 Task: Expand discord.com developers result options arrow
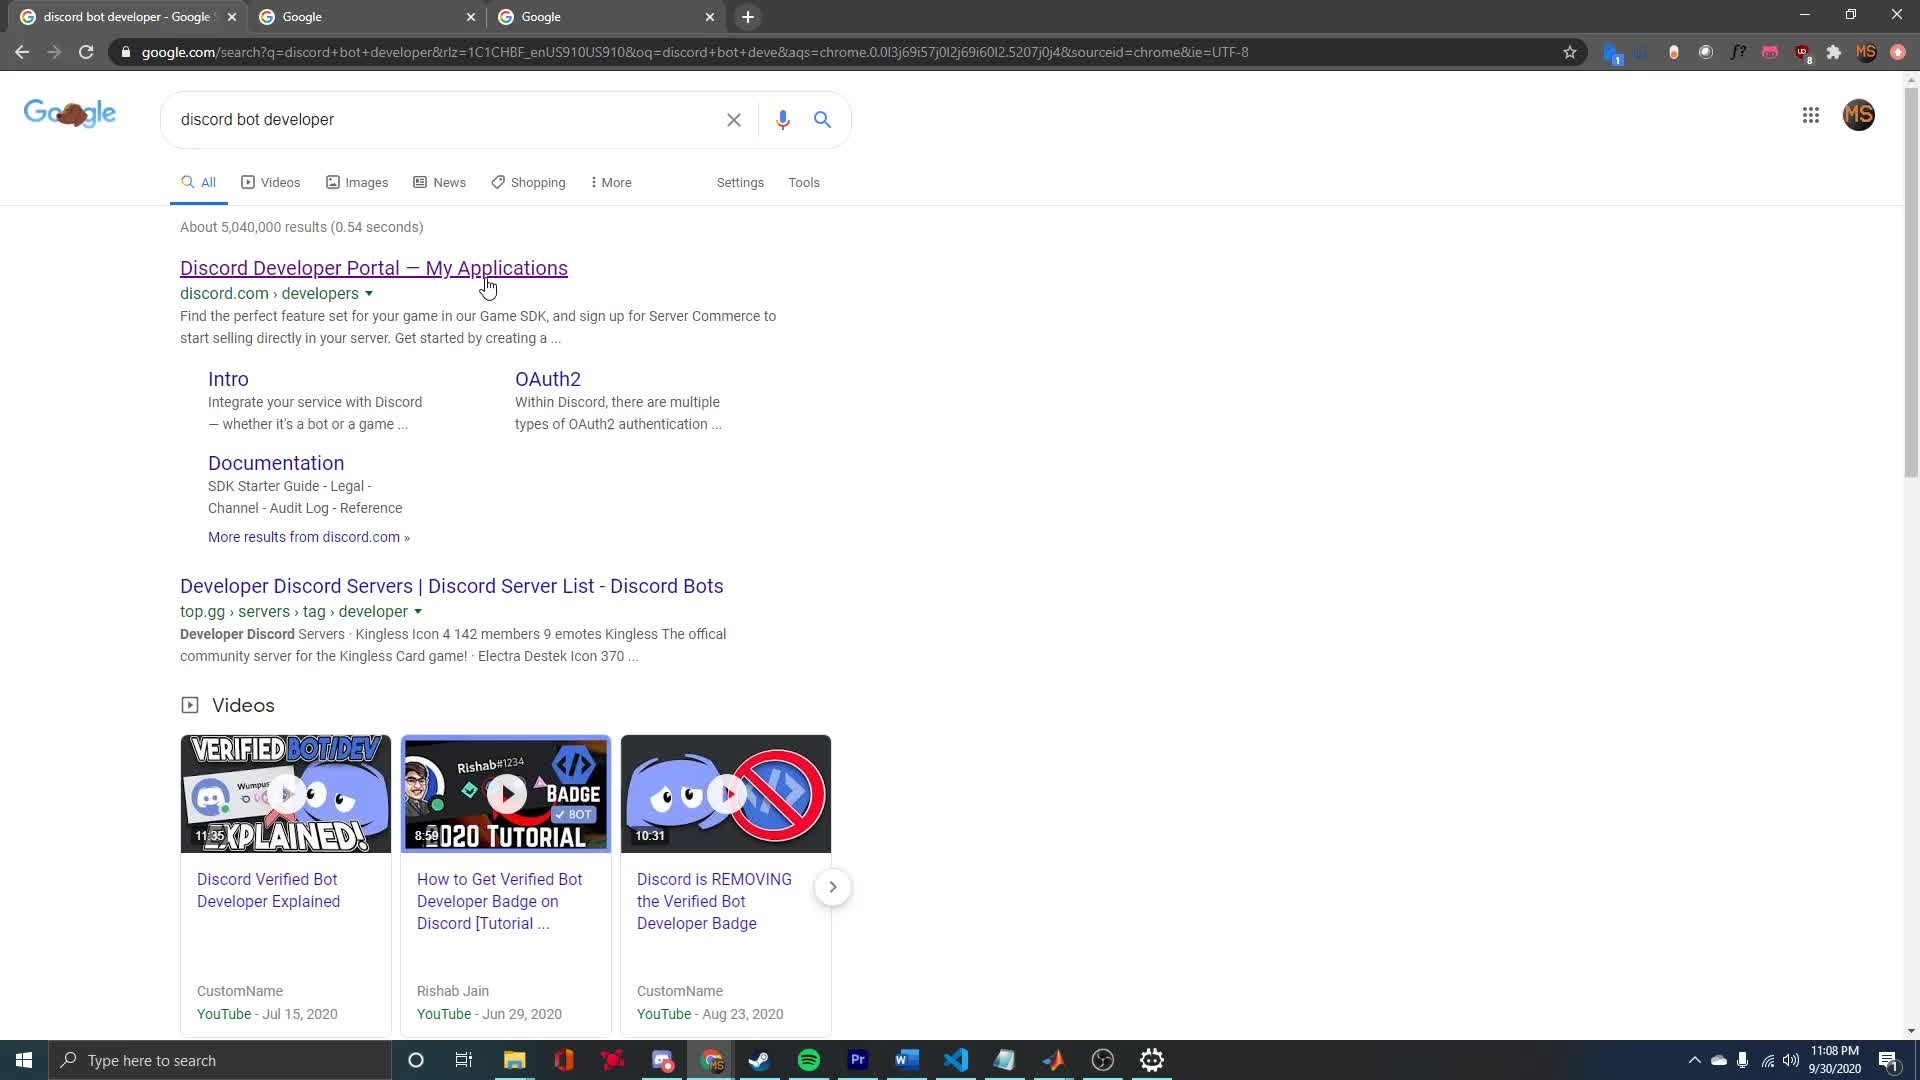point(369,294)
